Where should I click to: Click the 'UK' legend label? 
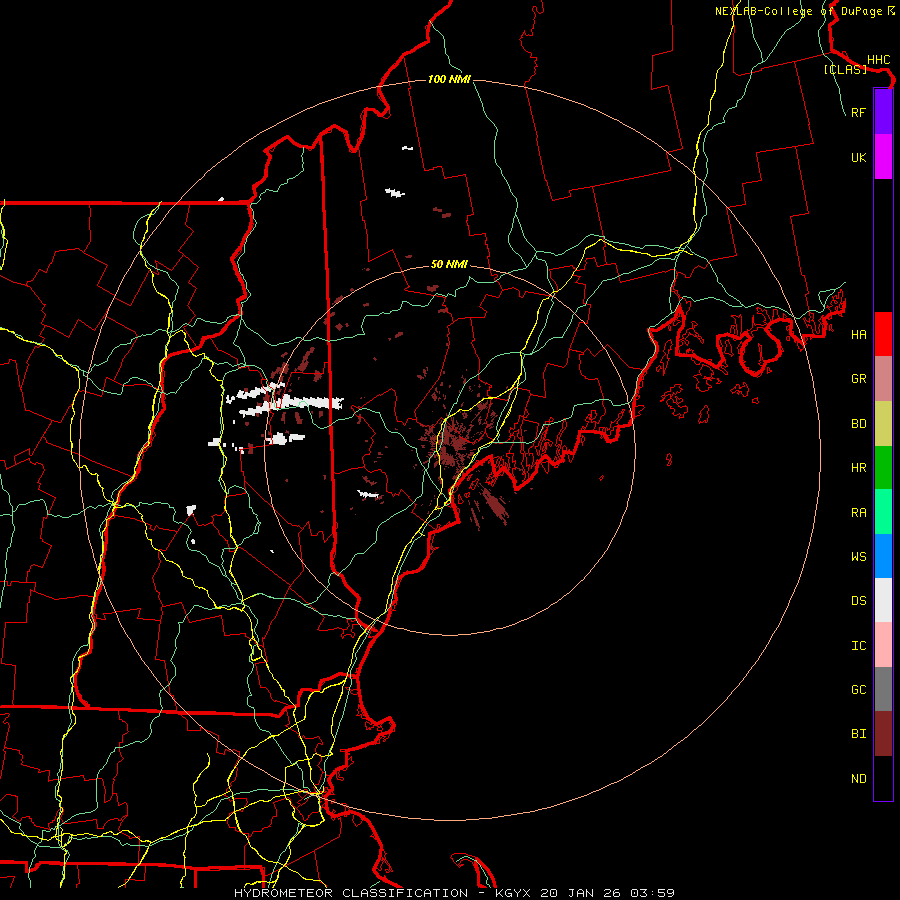[x=858, y=157]
